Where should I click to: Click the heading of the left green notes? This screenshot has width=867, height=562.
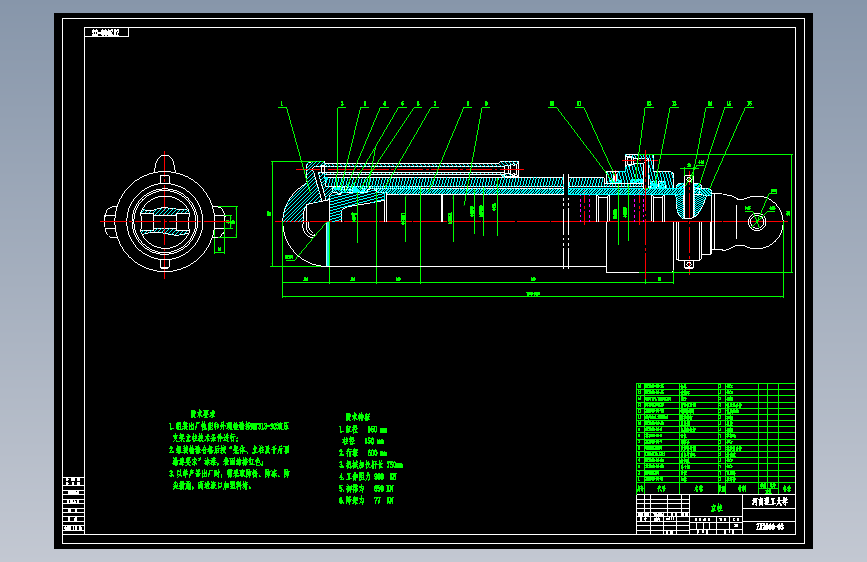(203, 414)
